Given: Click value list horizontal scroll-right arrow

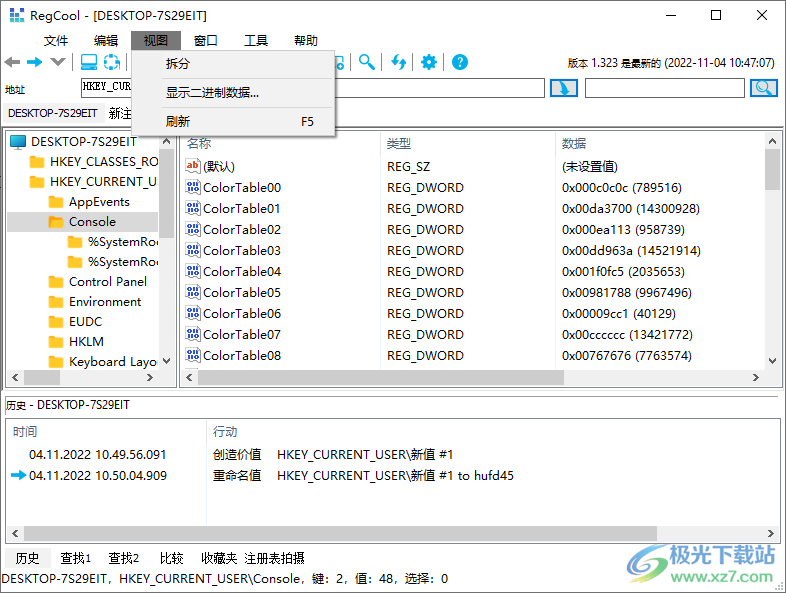Looking at the screenshot, I should click(x=755, y=377).
